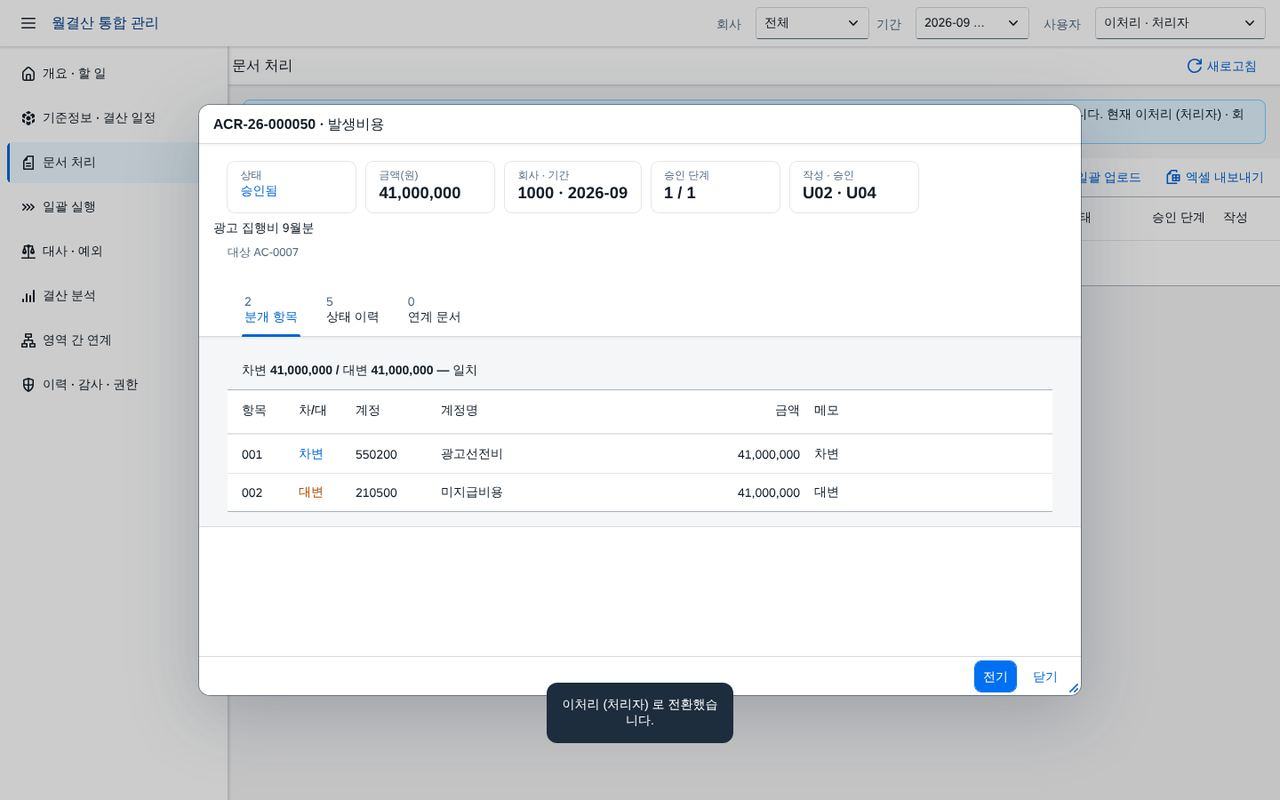Open the 기간 dropdown showing 2026-09
The height and width of the screenshot is (800, 1280).
pyautogui.click(x=972, y=23)
